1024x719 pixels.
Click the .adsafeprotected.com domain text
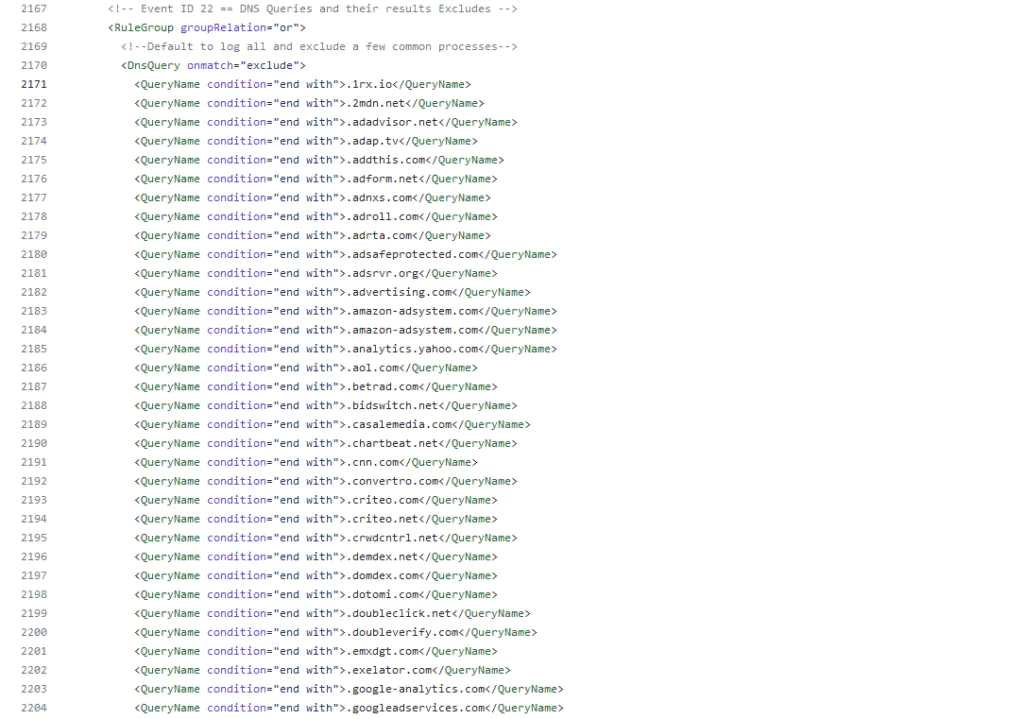413,255
